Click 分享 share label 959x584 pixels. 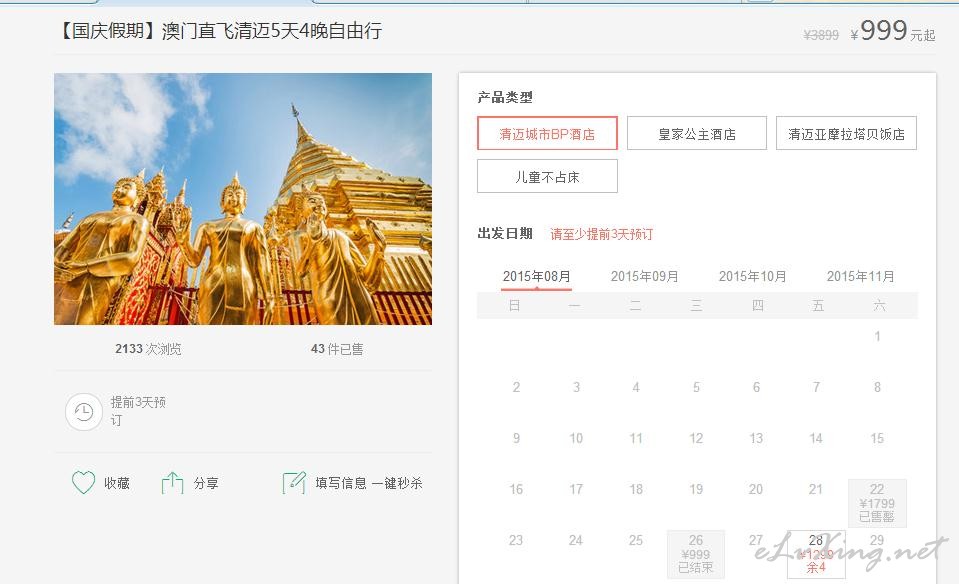(x=206, y=483)
